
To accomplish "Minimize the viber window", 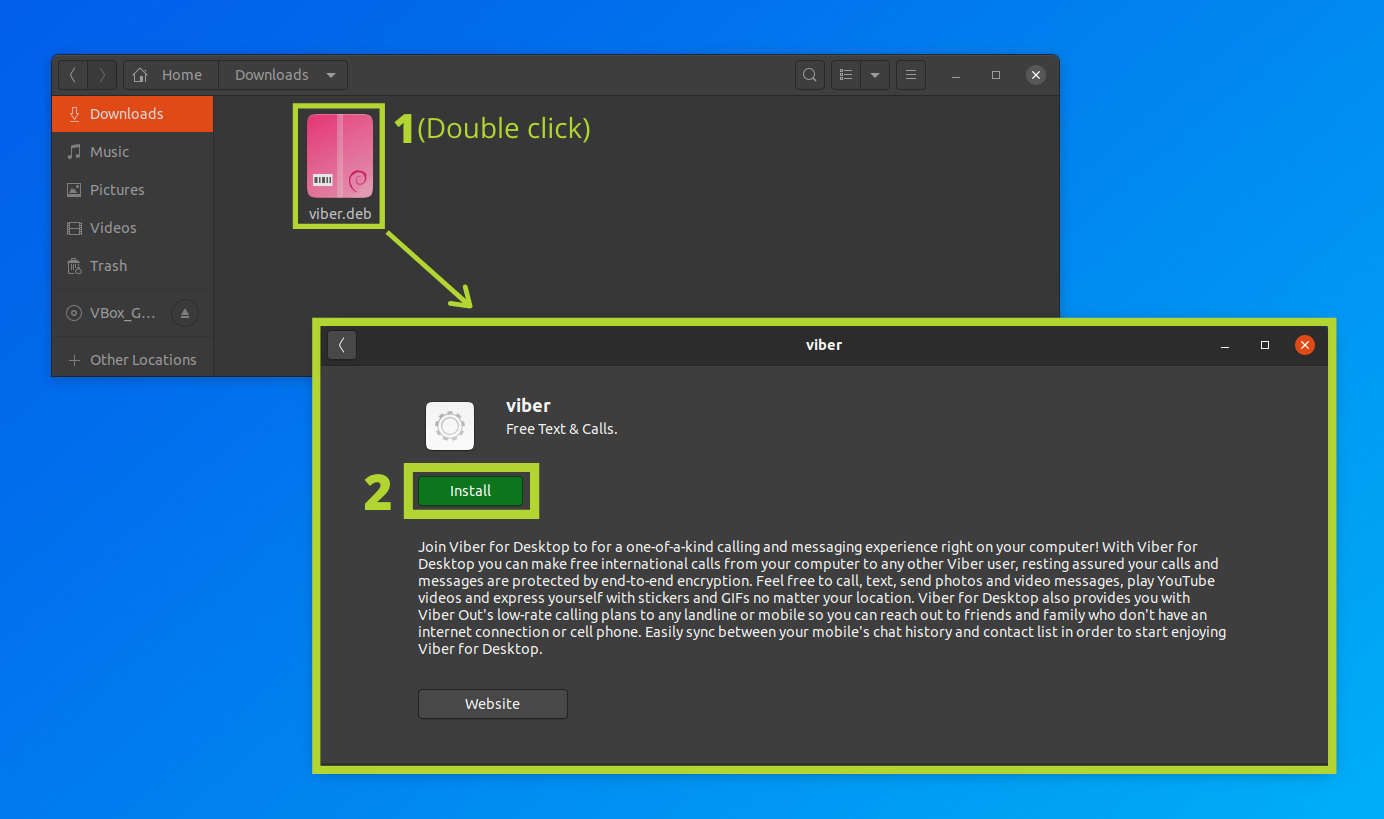I will [1225, 345].
